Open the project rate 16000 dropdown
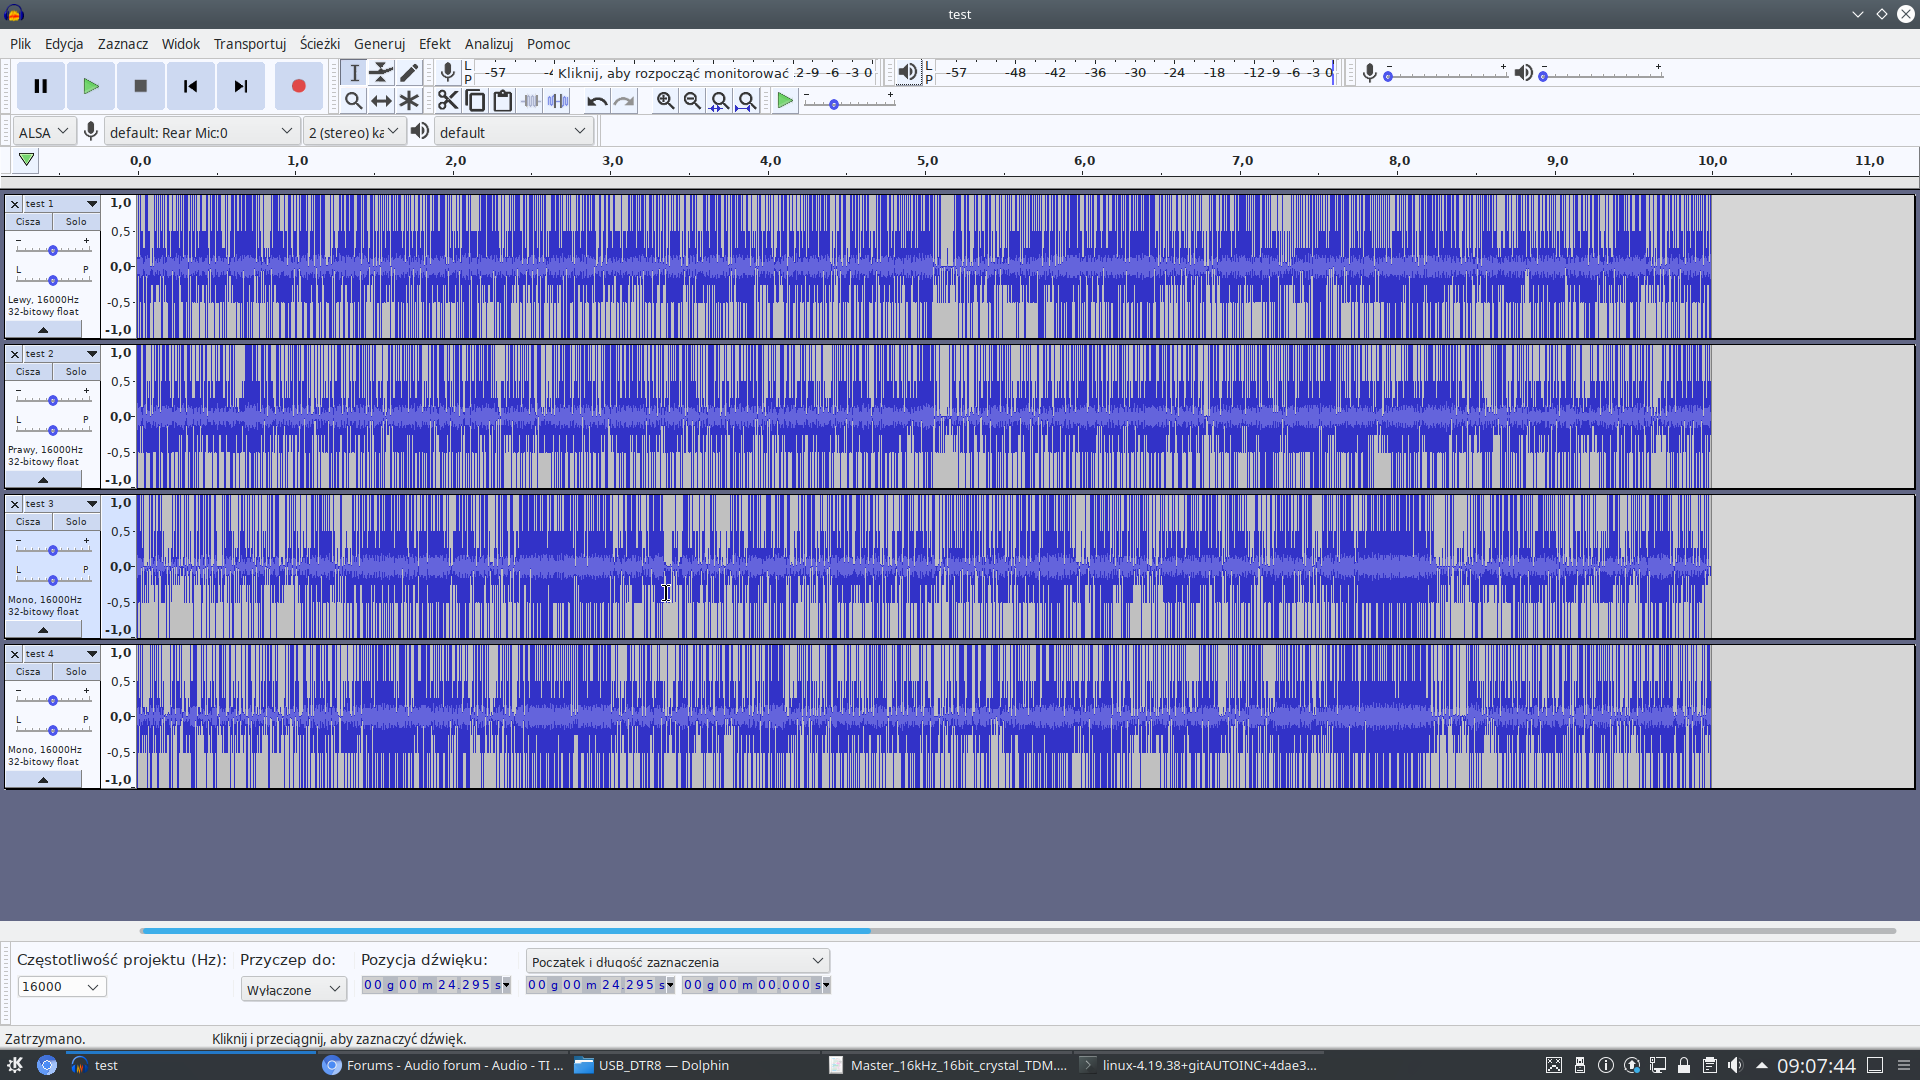Viewport: 1920px width, 1080px height. pos(62,987)
